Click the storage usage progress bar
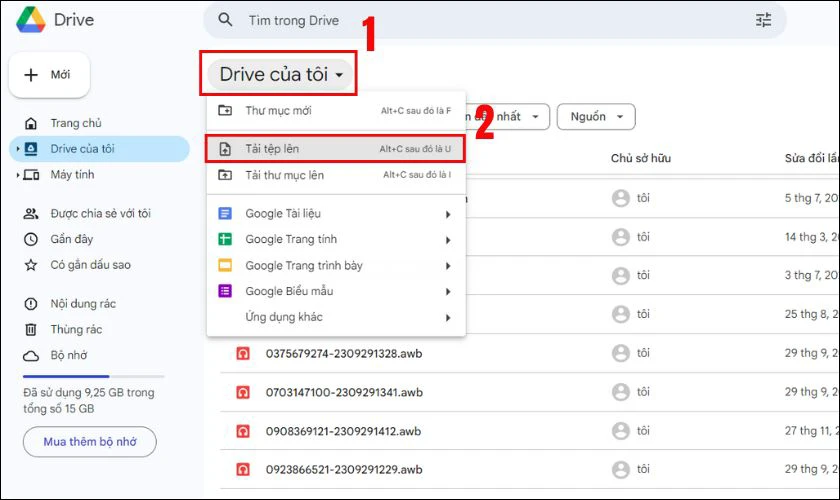This screenshot has width=840, height=500. tap(94, 376)
